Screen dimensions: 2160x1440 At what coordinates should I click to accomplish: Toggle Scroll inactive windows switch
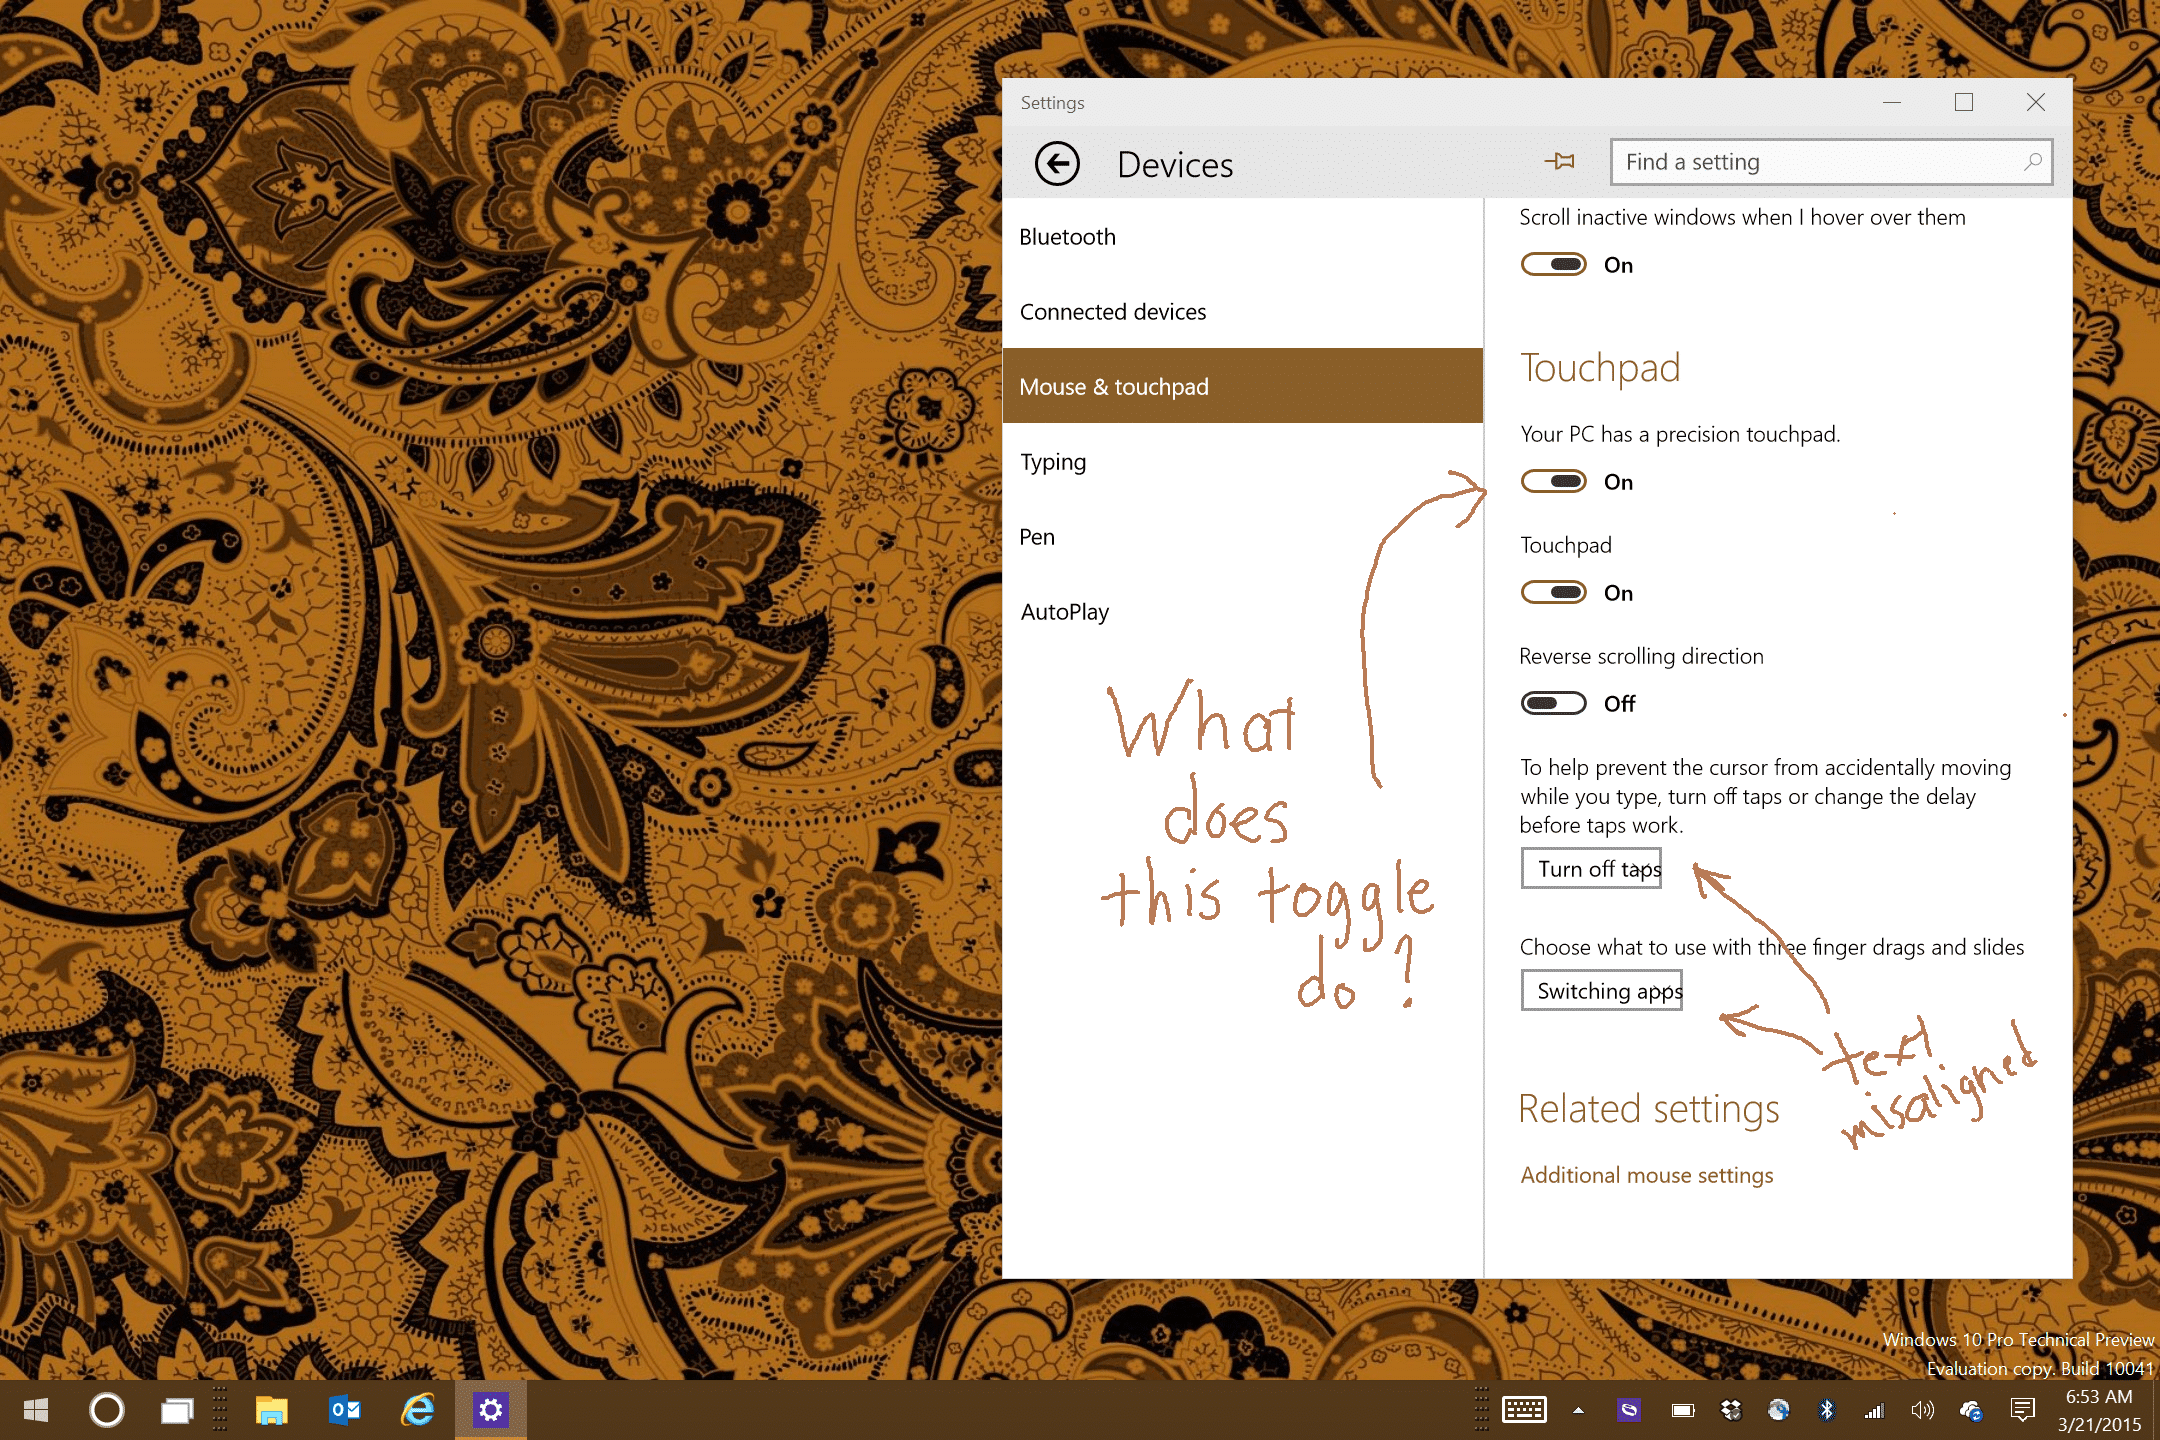(1553, 264)
